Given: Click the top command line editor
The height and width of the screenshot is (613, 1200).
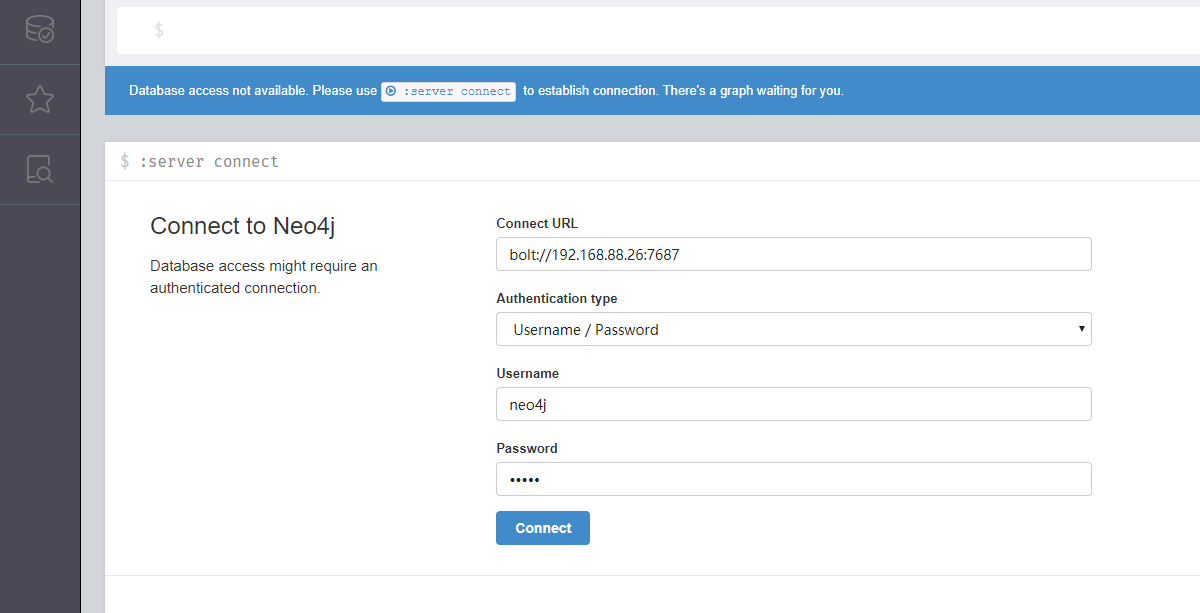Looking at the screenshot, I should point(650,30).
